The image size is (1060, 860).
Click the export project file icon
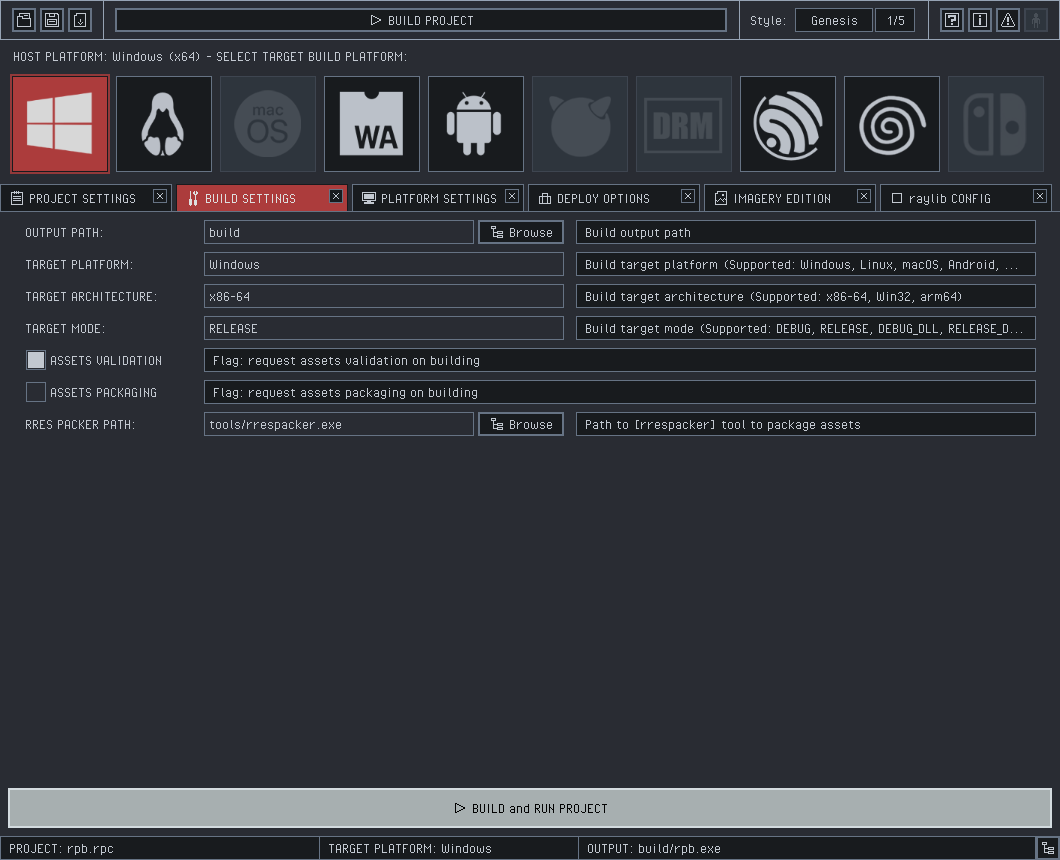tap(80, 20)
